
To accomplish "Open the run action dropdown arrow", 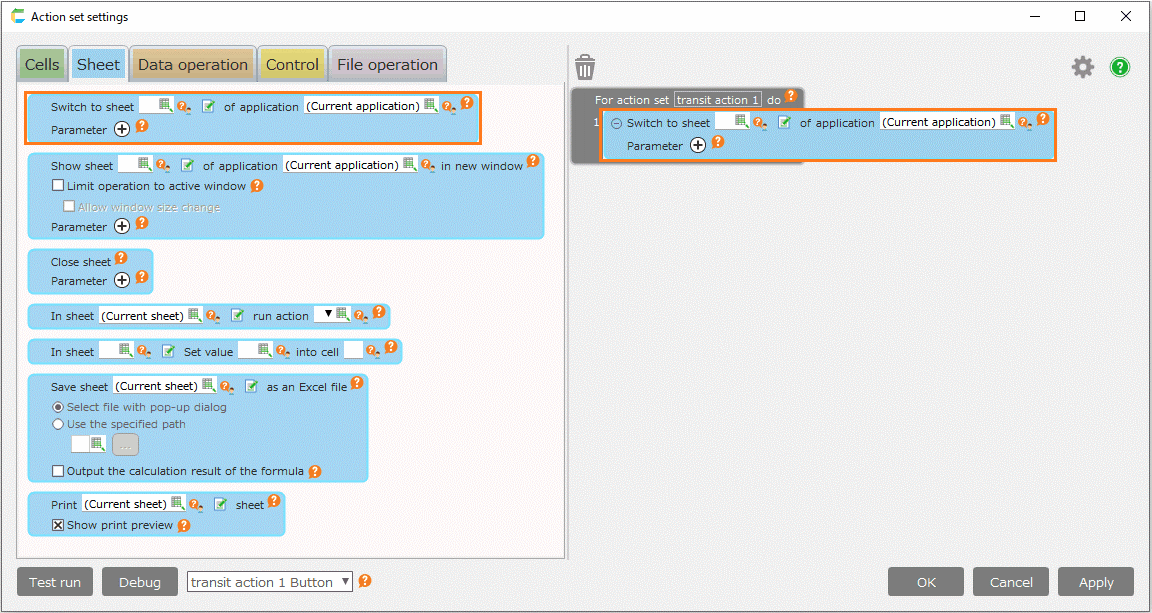I will click(x=327, y=314).
